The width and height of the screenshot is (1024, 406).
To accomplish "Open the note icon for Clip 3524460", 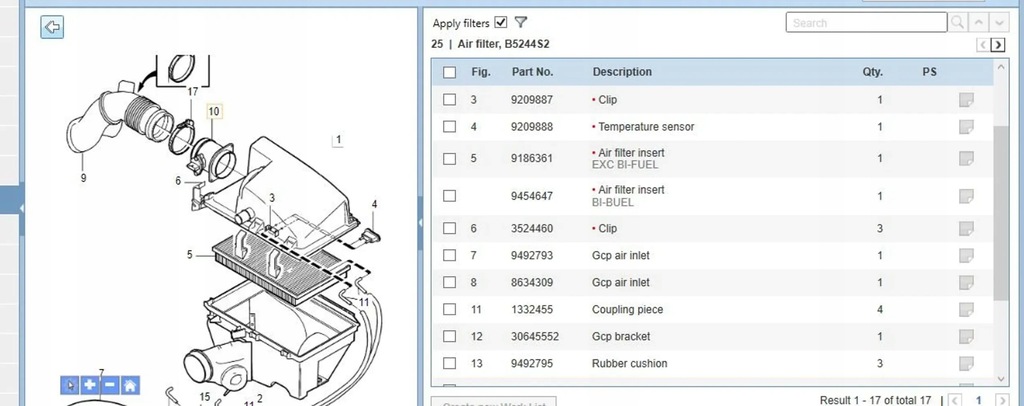I will pyautogui.click(x=966, y=228).
